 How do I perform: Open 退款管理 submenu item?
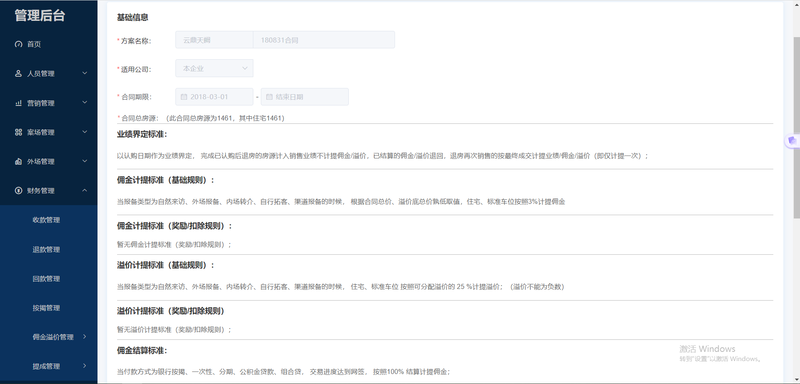[46, 249]
